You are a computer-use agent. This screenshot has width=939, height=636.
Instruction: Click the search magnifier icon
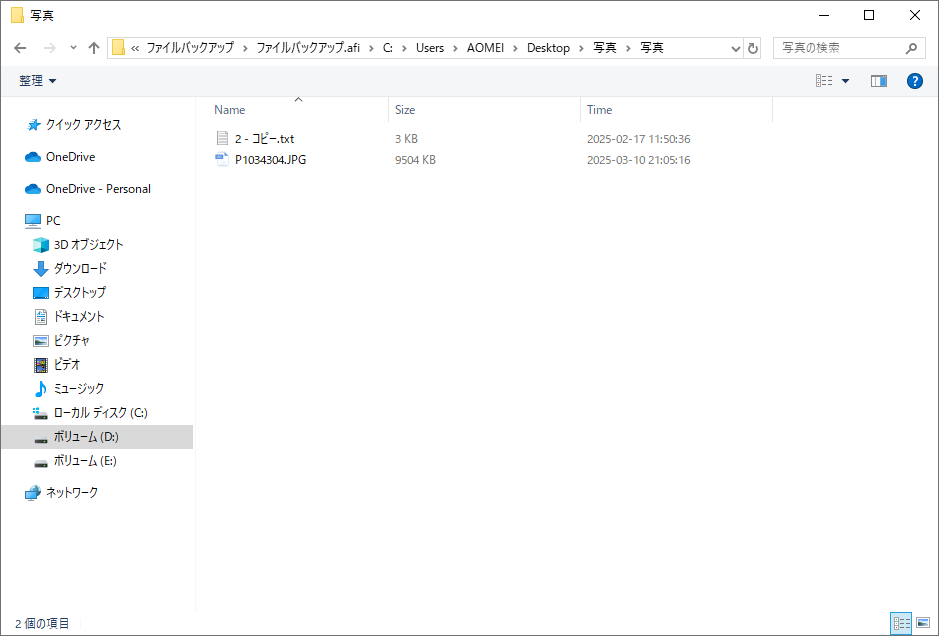tap(911, 48)
